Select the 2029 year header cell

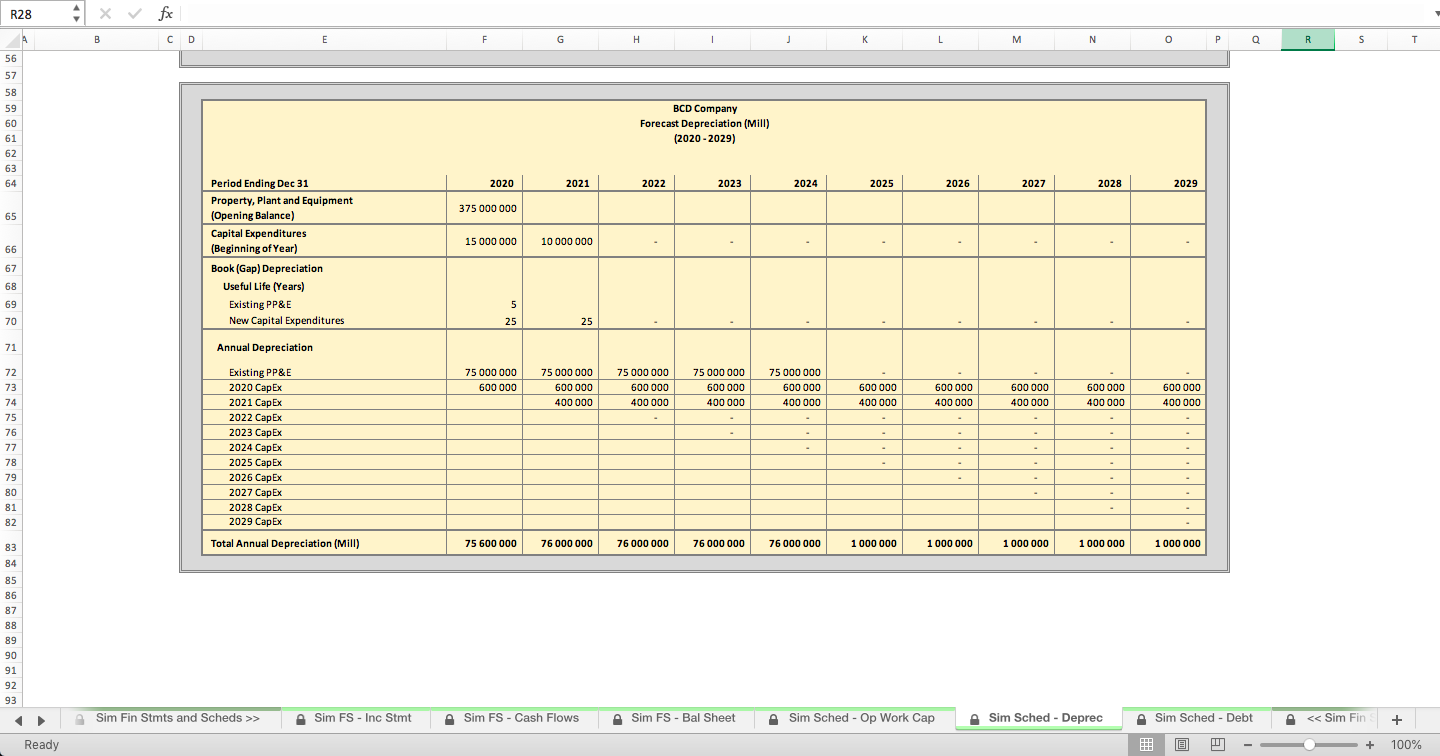(x=1168, y=183)
